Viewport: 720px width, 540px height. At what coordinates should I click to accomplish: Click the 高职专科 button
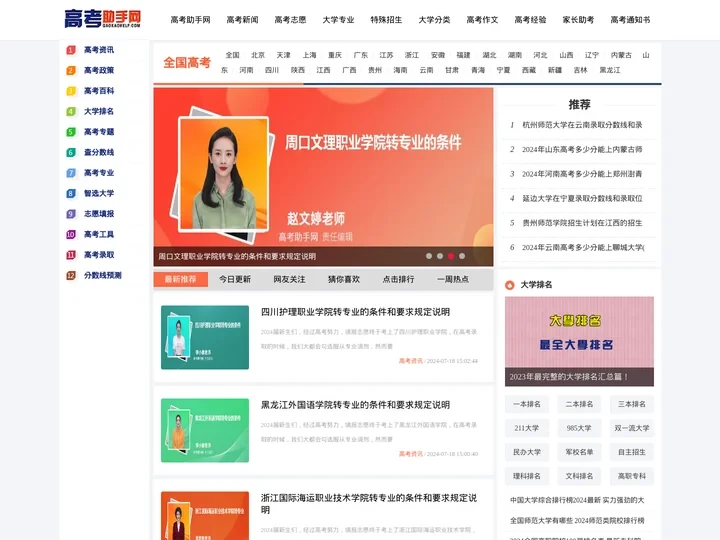pos(632,476)
